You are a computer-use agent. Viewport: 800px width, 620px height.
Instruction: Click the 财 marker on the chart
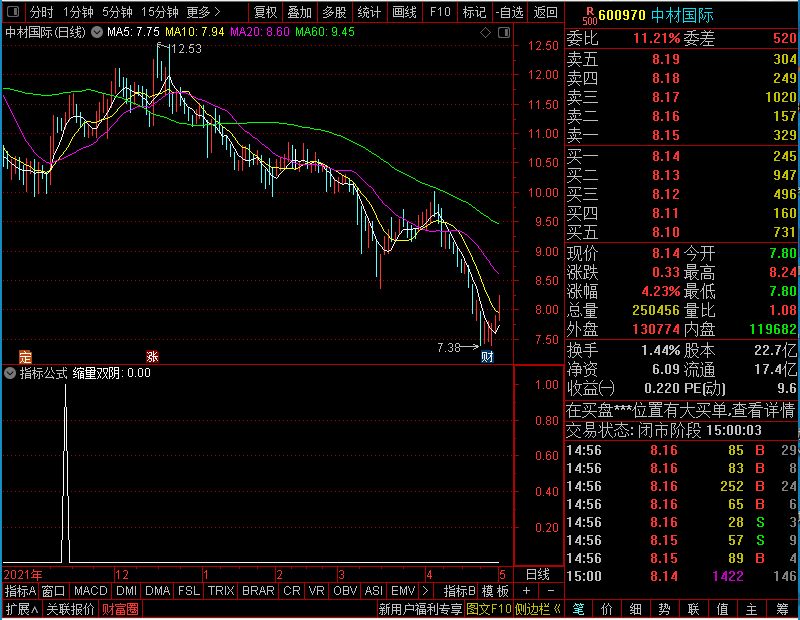pyautogui.click(x=487, y=356)
